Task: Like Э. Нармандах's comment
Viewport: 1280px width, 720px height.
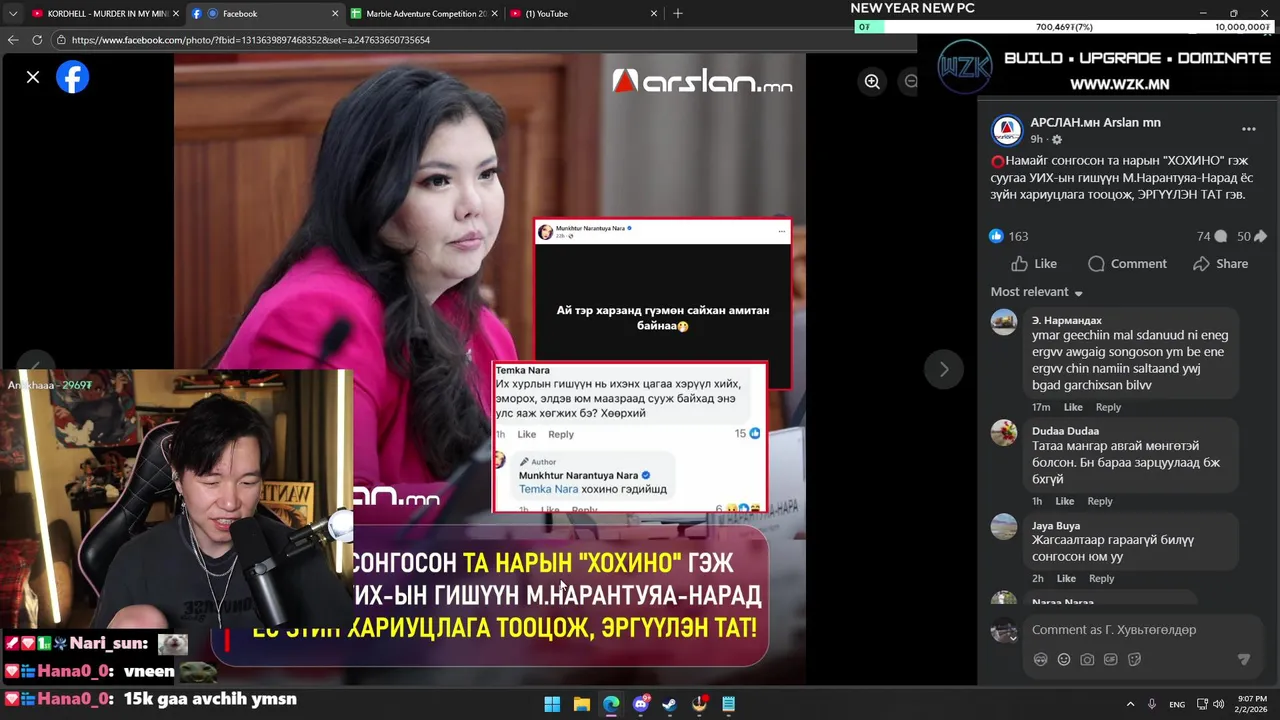Action: click(1073, 407)
